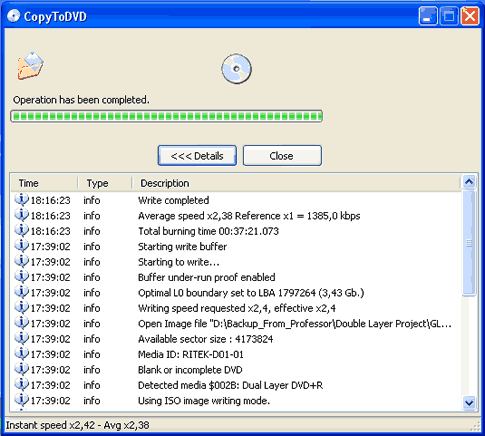Select 'Writing speed requested x2,4' entry

[x=237, y=308]
